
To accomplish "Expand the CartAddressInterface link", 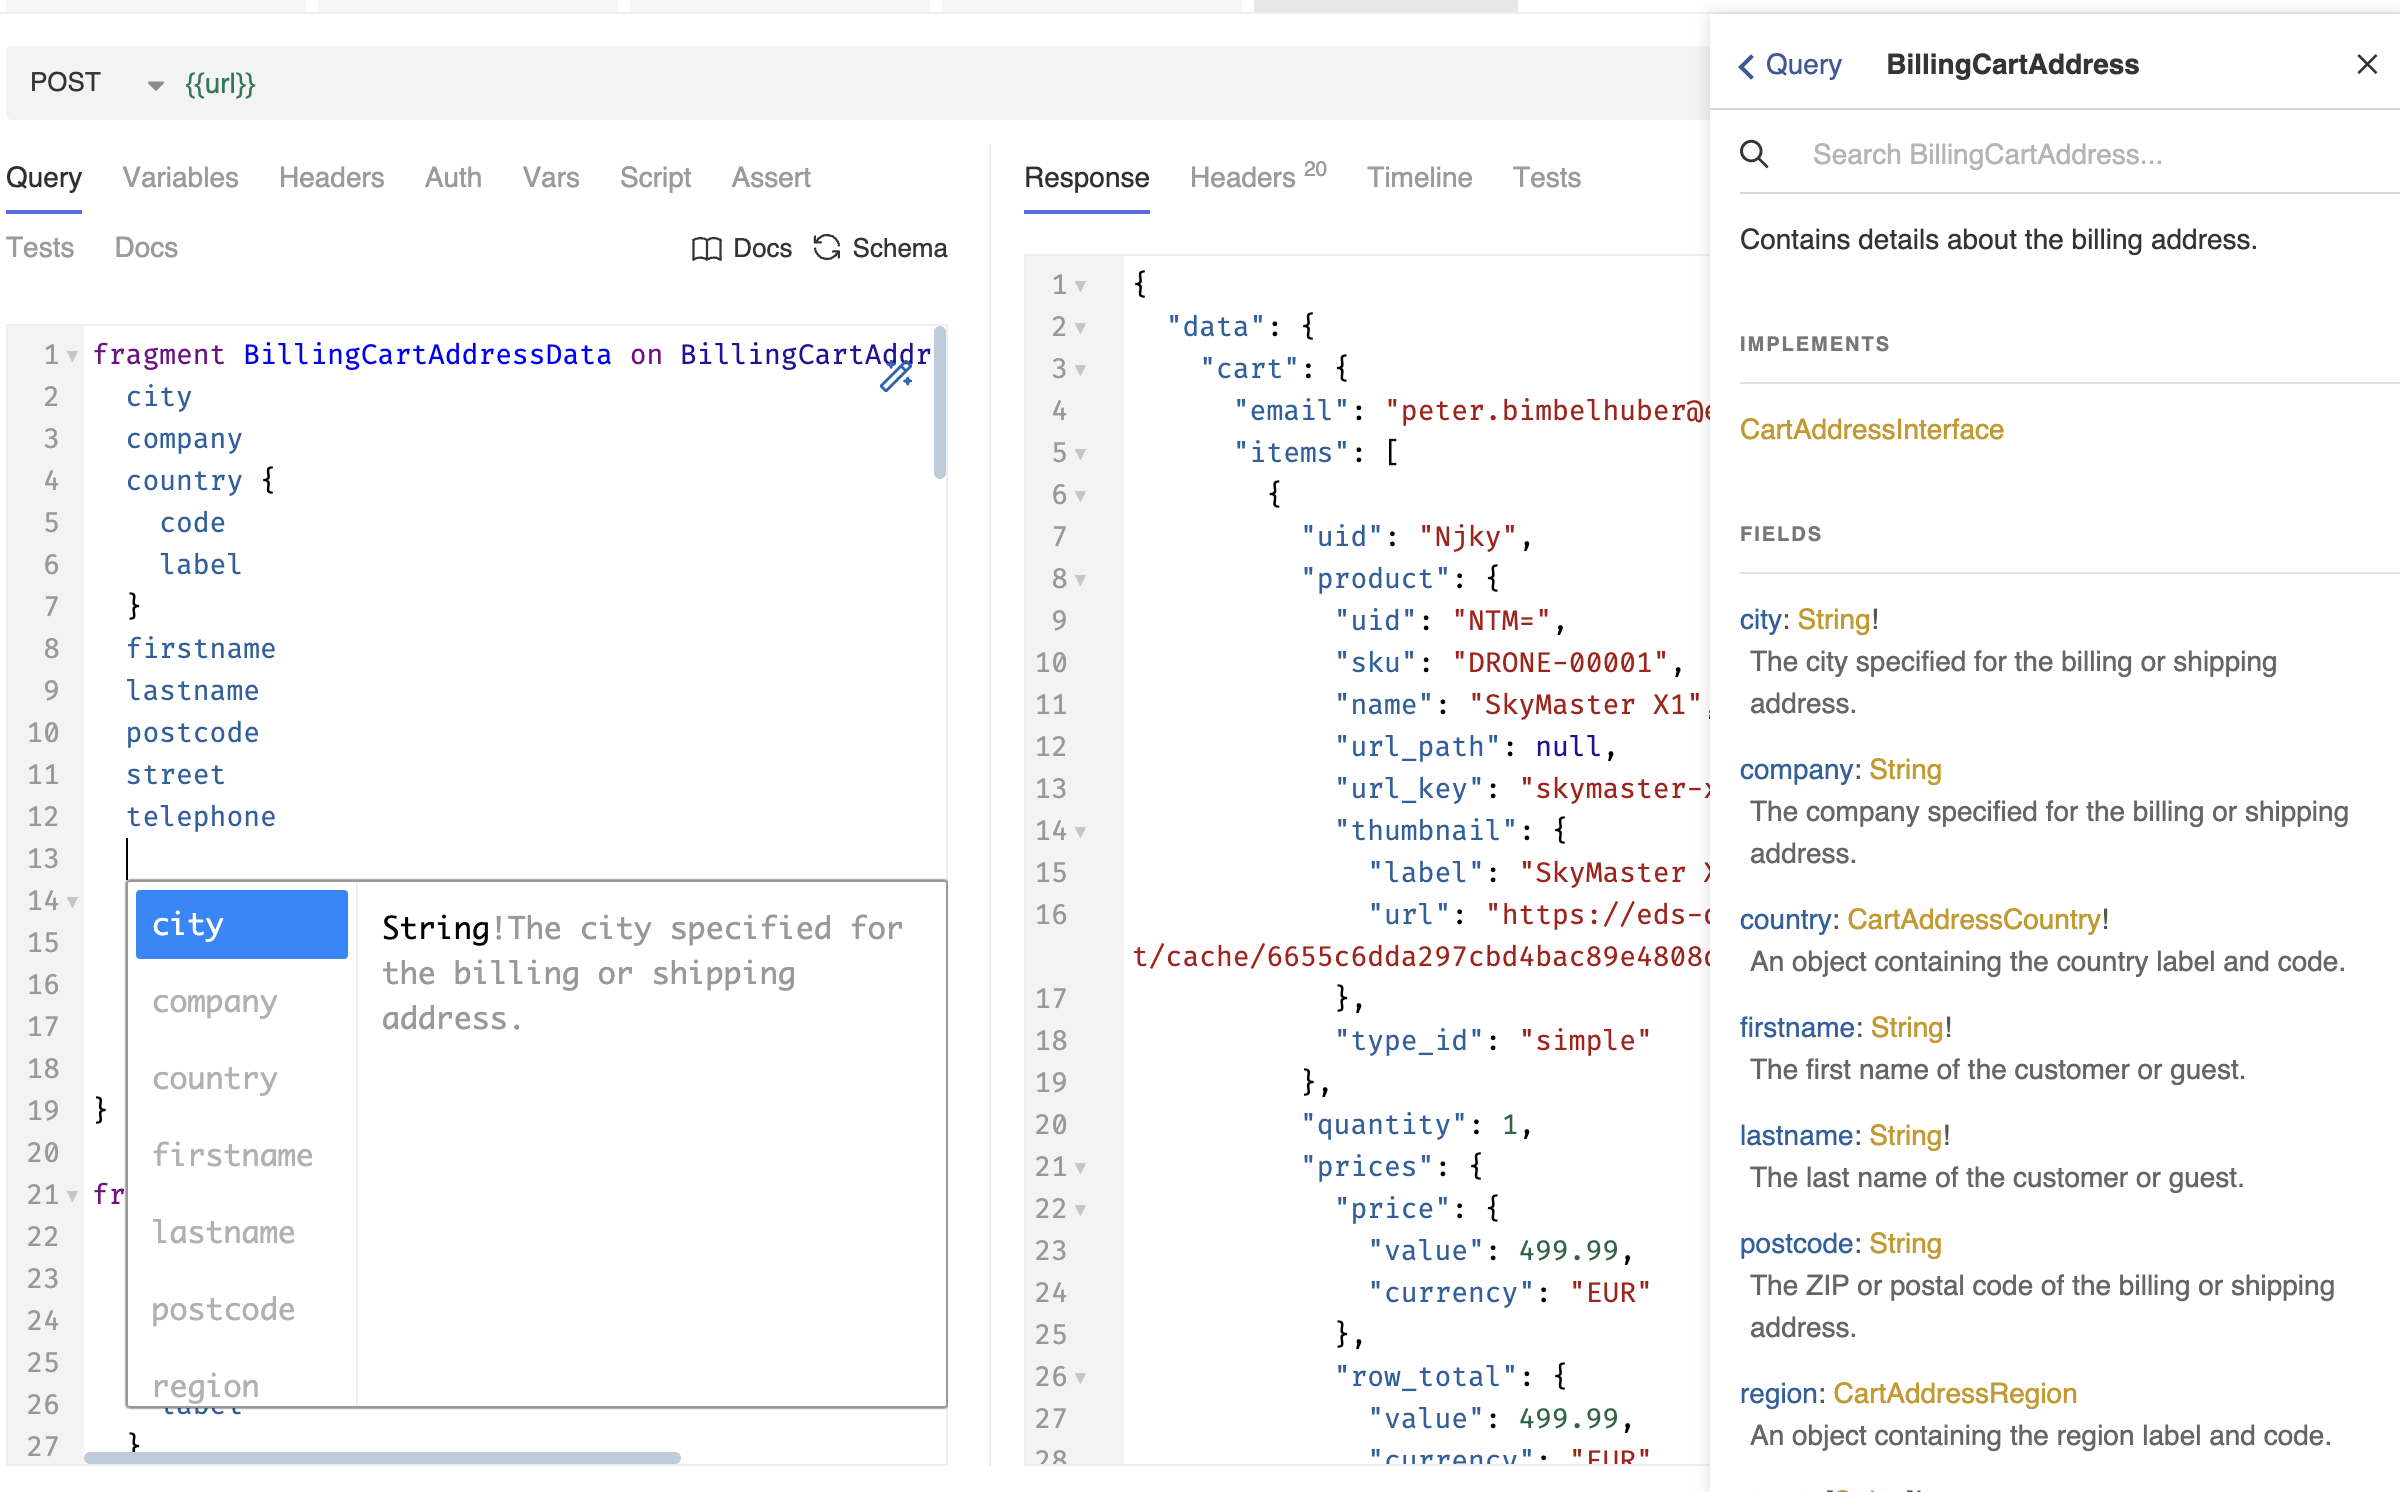I will pyautogui.click(x=1871, y=430).
